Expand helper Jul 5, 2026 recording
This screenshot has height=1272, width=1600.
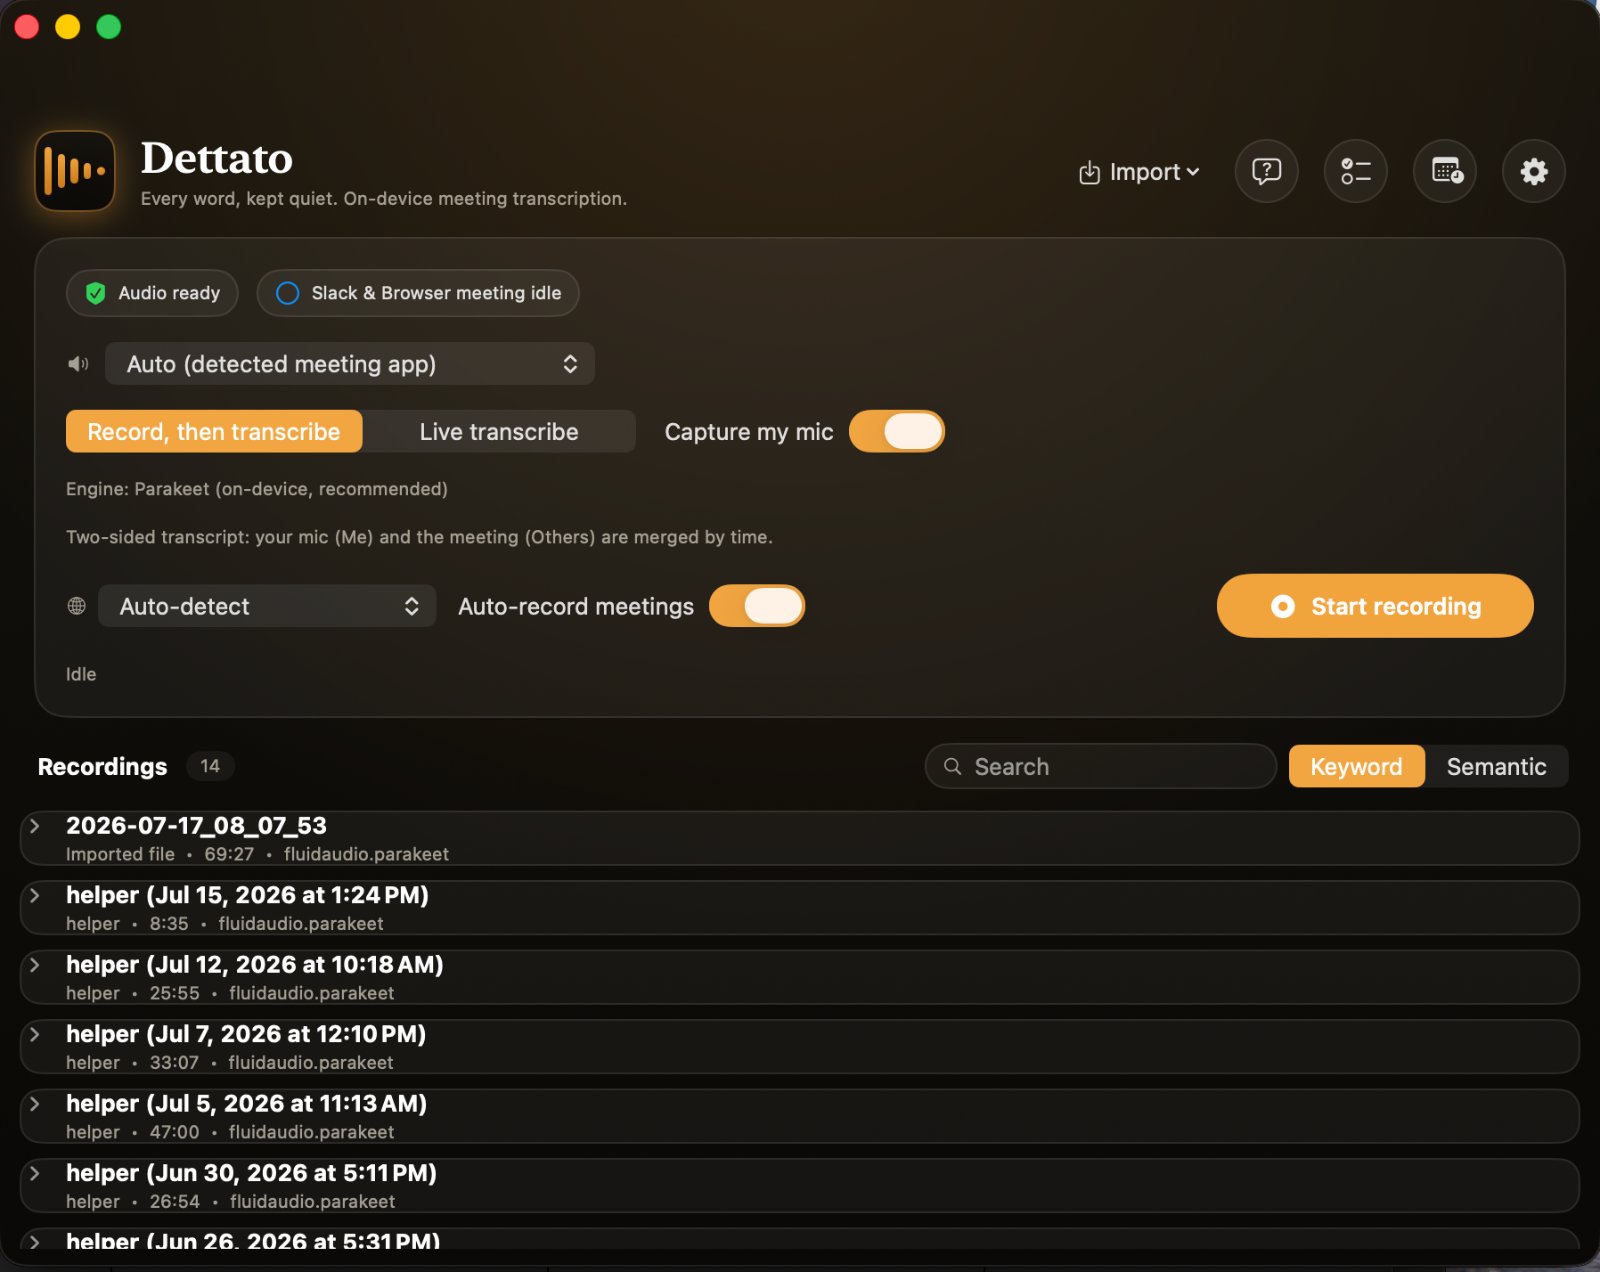[x=35, y=1104]
